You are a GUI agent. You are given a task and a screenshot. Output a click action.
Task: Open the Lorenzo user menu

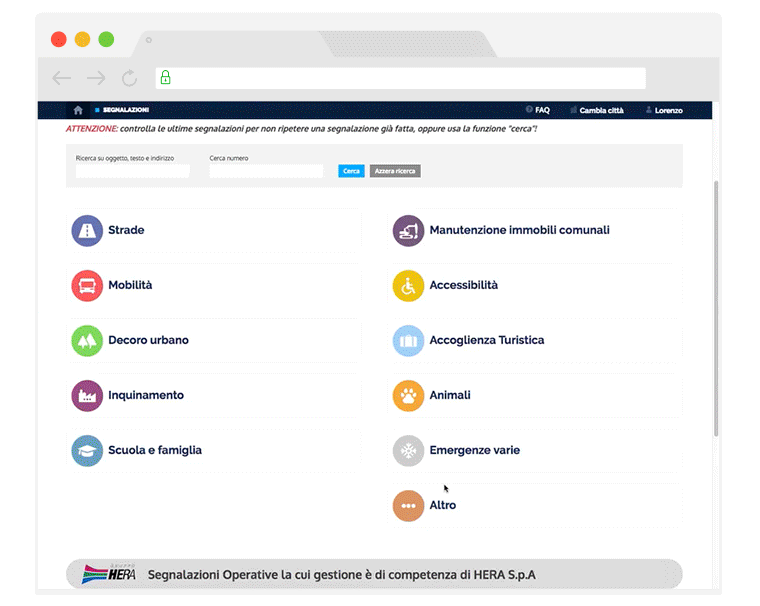click(664, 110)
